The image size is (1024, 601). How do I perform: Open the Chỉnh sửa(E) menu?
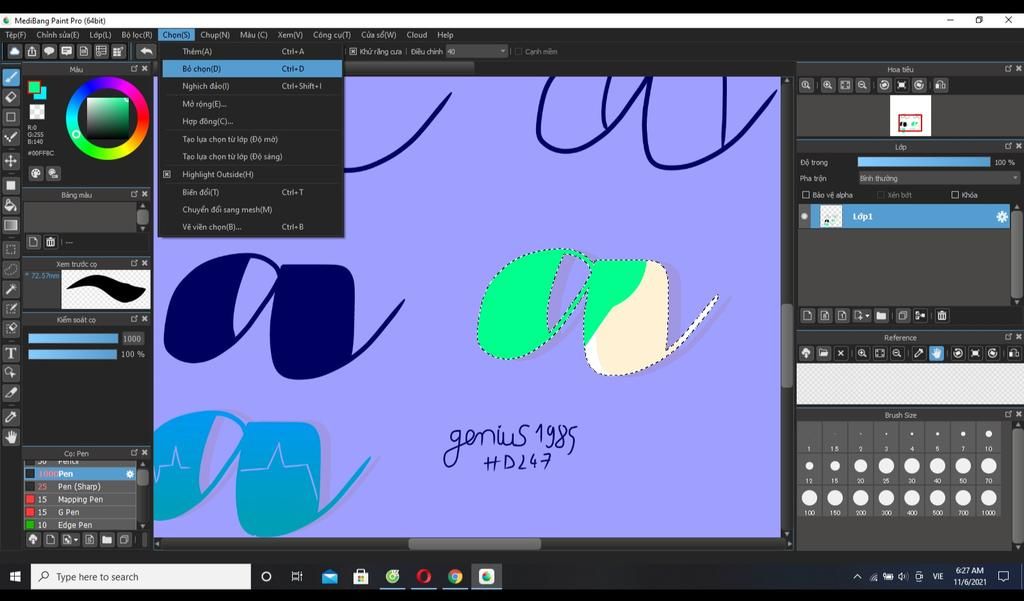(x=57, y=35)
